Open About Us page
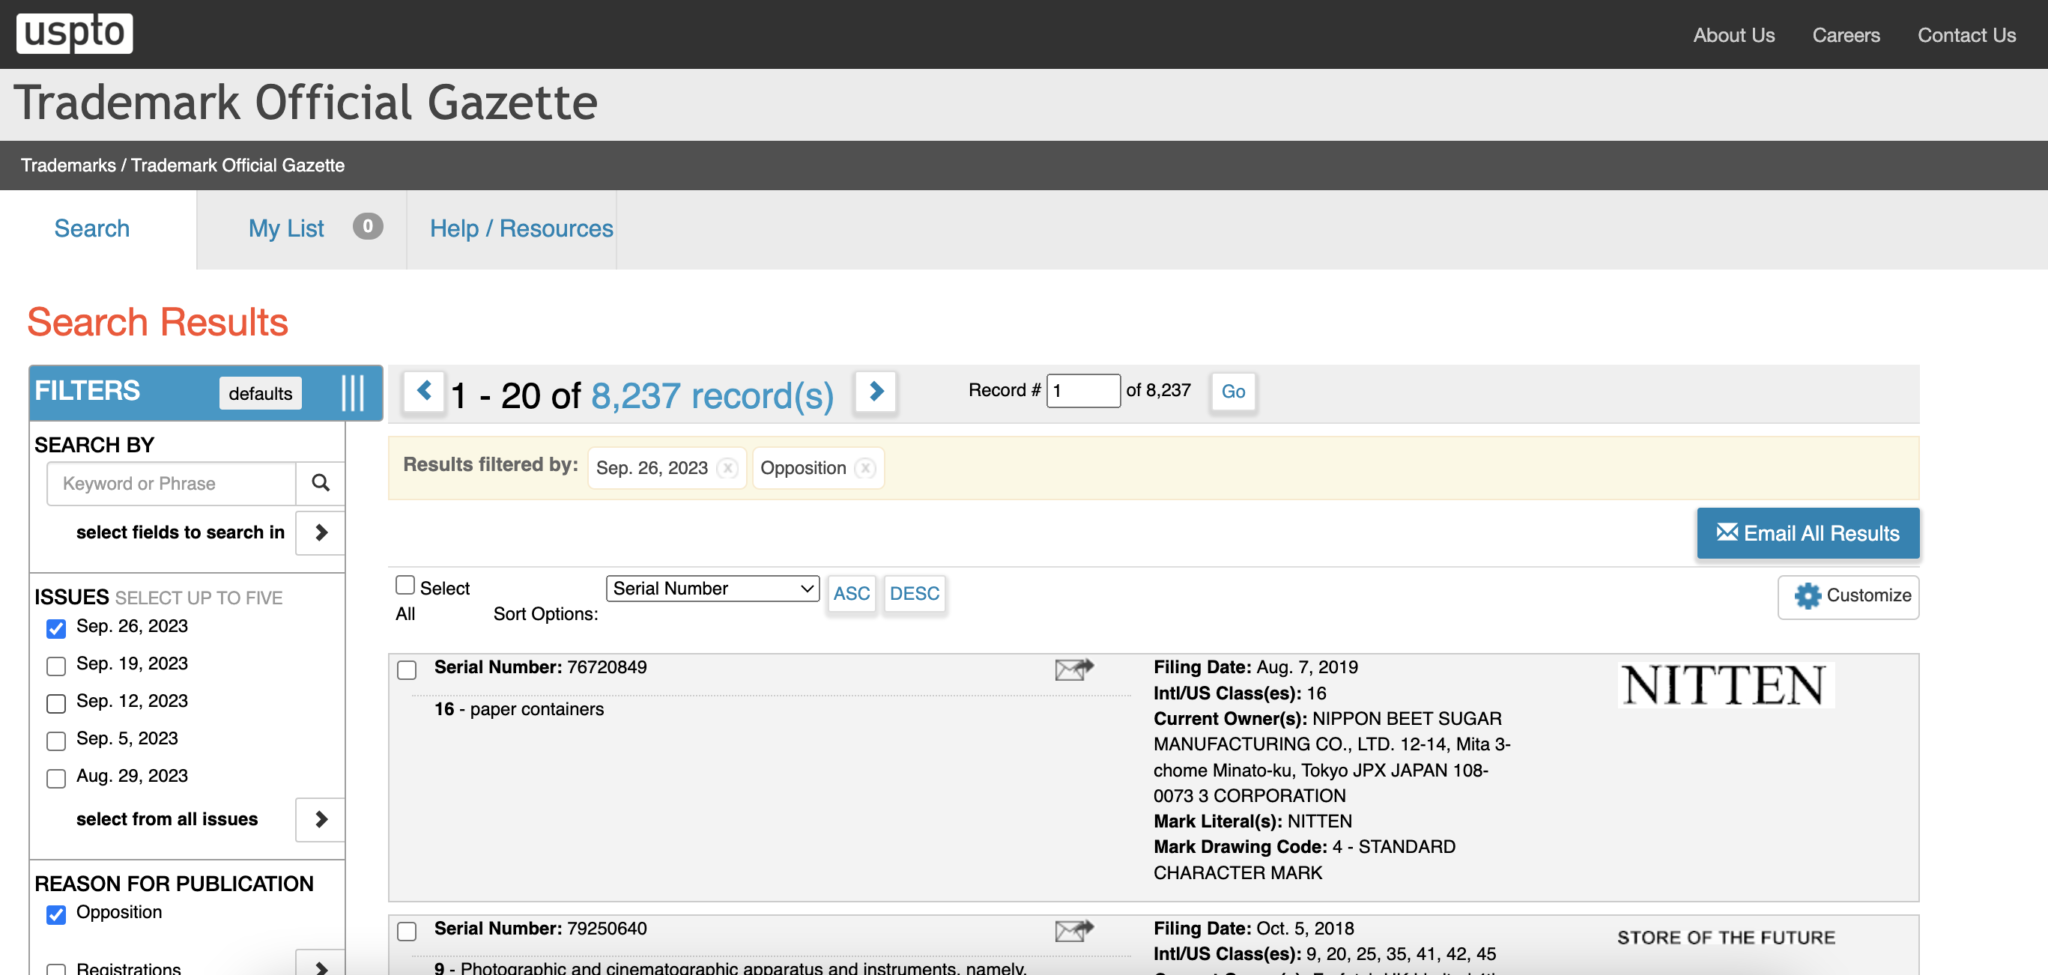Screen dimensions: 2048x975 tap(1734, 35)
